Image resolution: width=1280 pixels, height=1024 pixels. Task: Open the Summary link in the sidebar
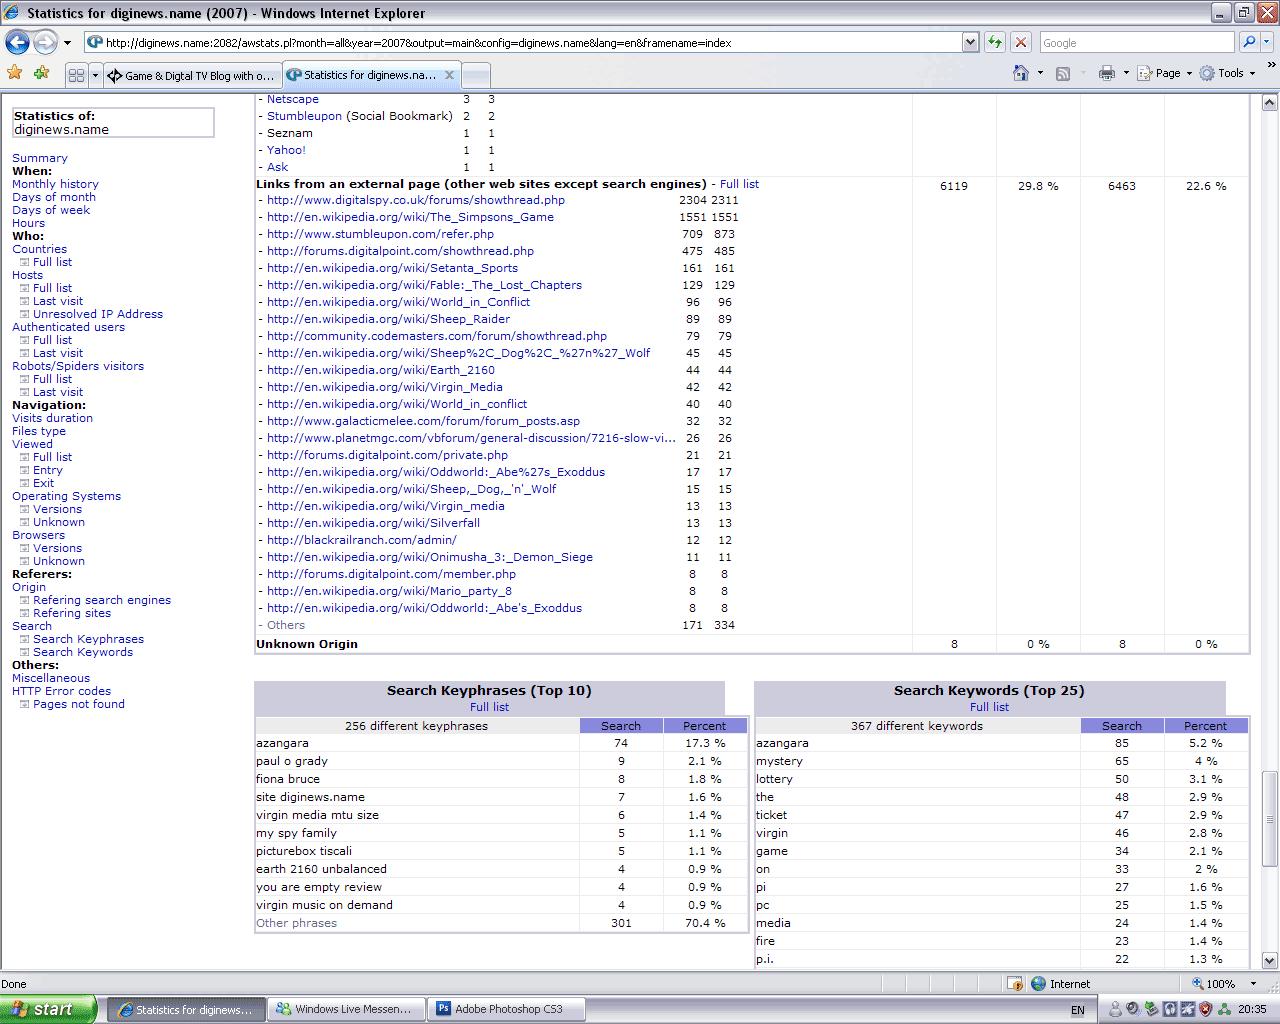pyautogui.click(x=40, y=158)
